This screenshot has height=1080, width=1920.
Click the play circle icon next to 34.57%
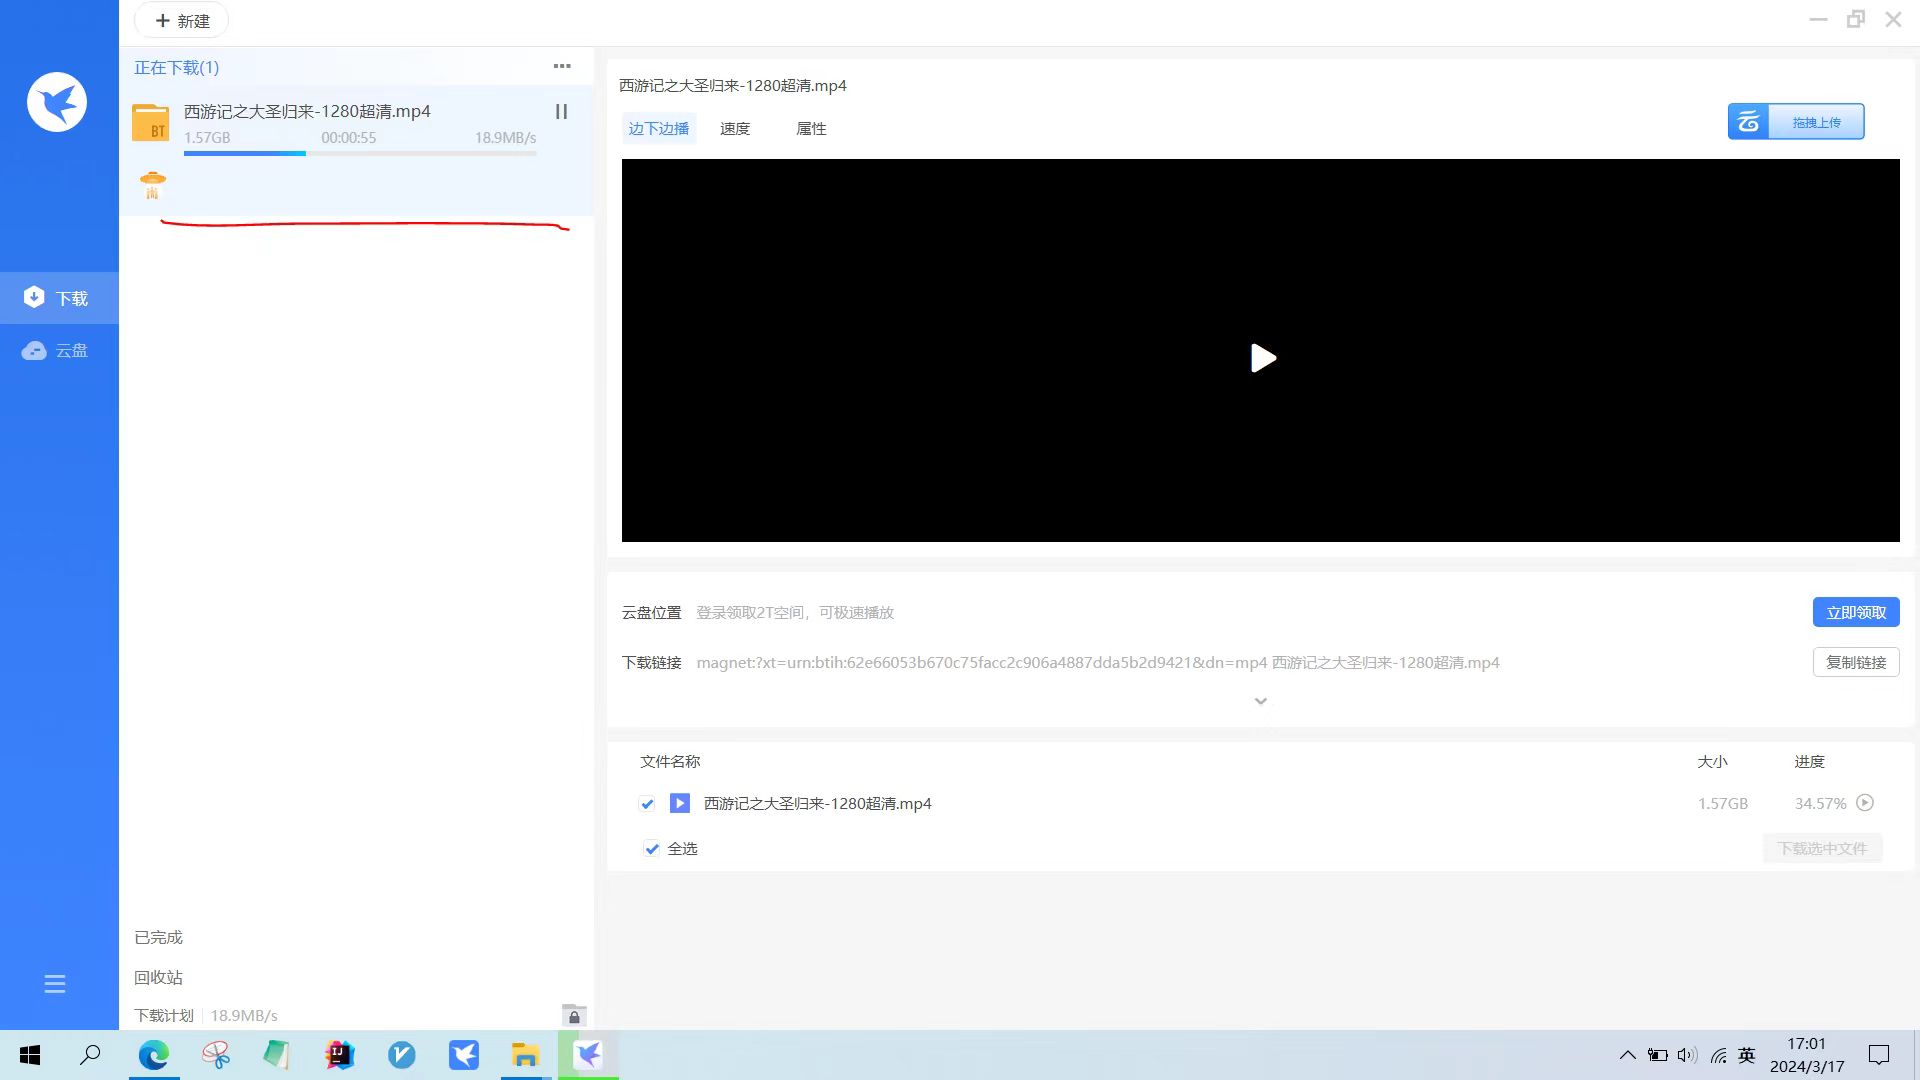[x=1865, y=802]
